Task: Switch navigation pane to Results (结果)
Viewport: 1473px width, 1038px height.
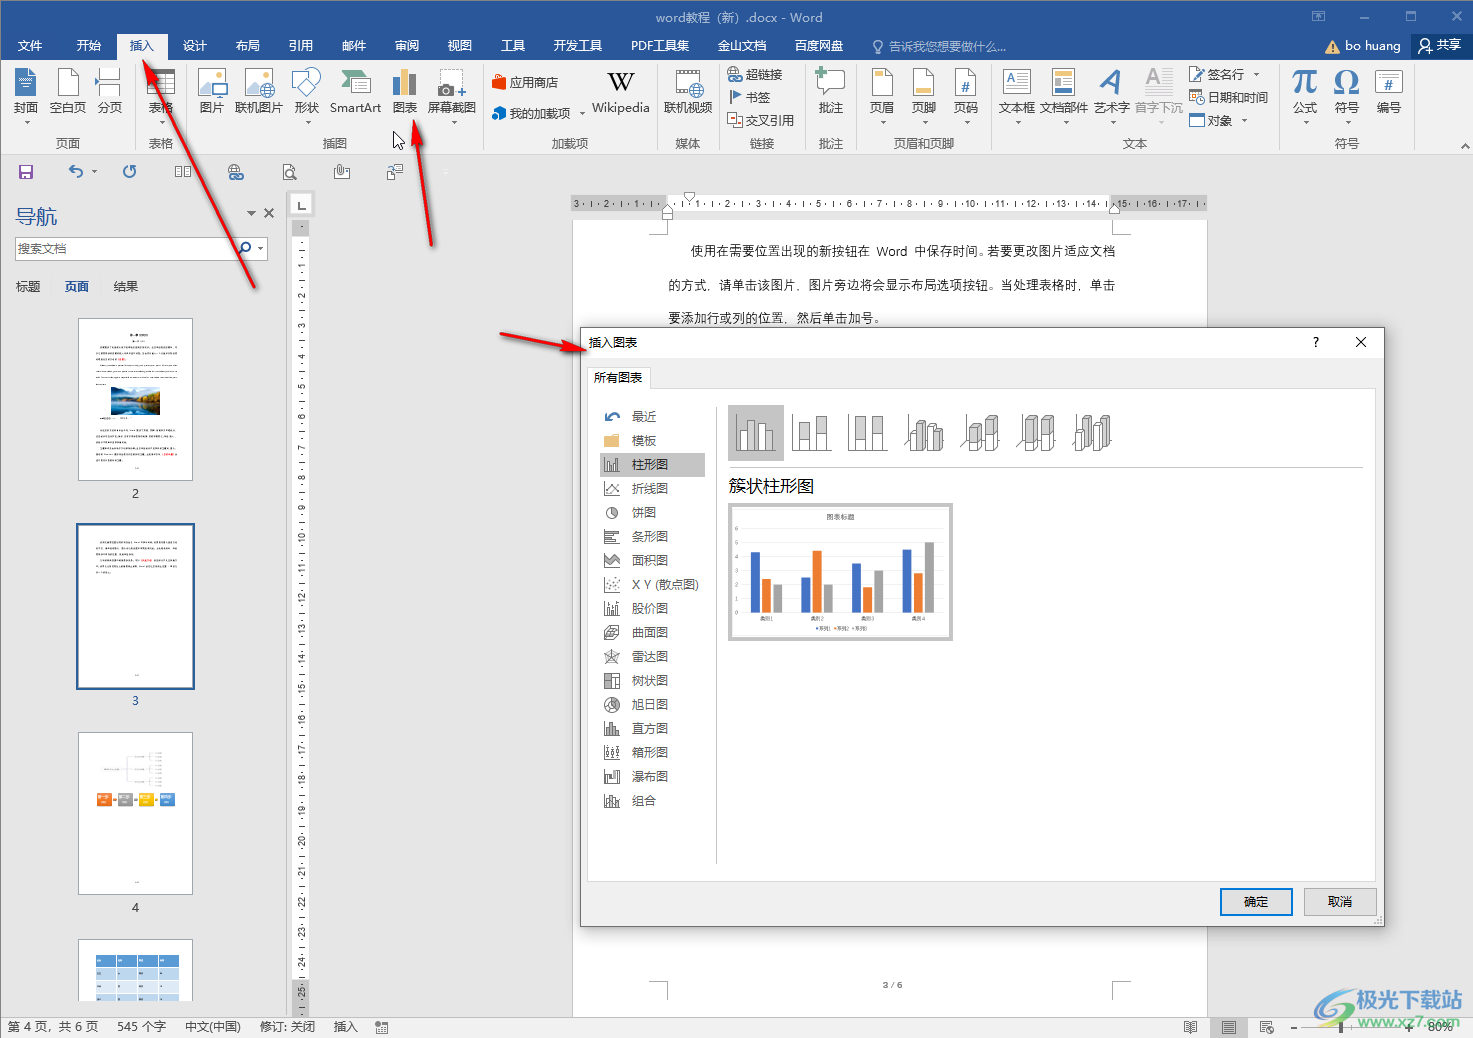Action: tap(126, 287)
